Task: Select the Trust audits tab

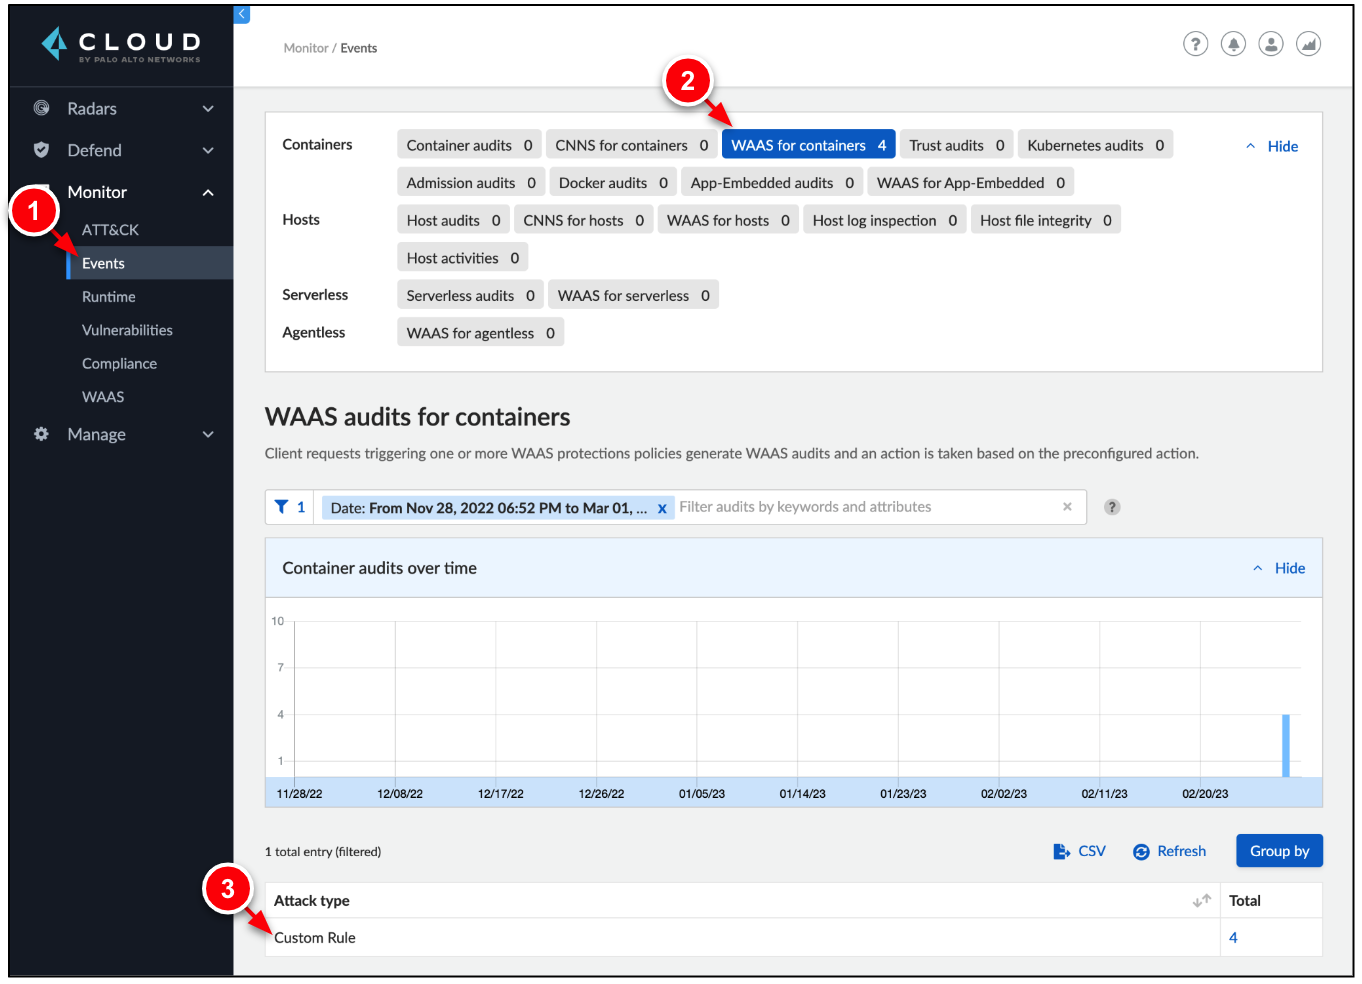Action: point(957,145)
